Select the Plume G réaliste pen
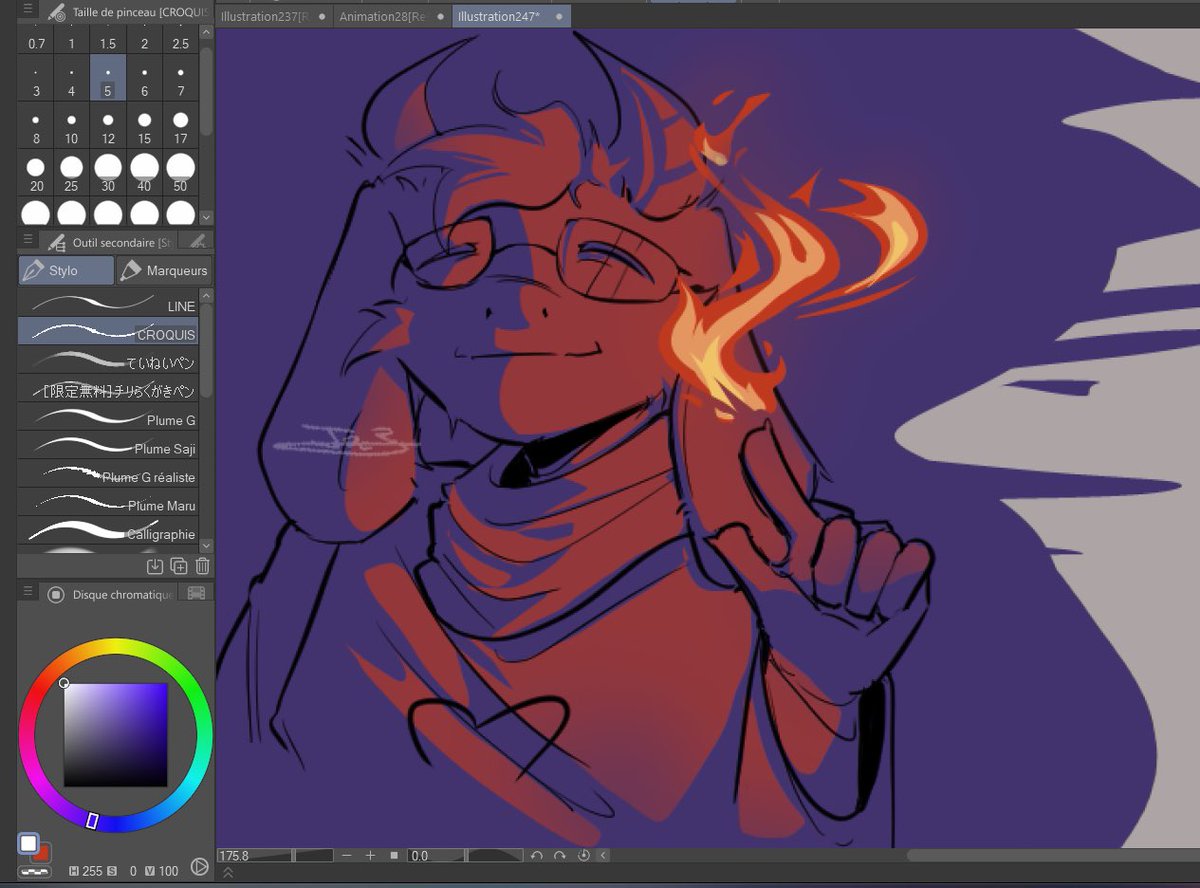The height and width of the screenshot is (888, 1200). click(x=108, y=475)
